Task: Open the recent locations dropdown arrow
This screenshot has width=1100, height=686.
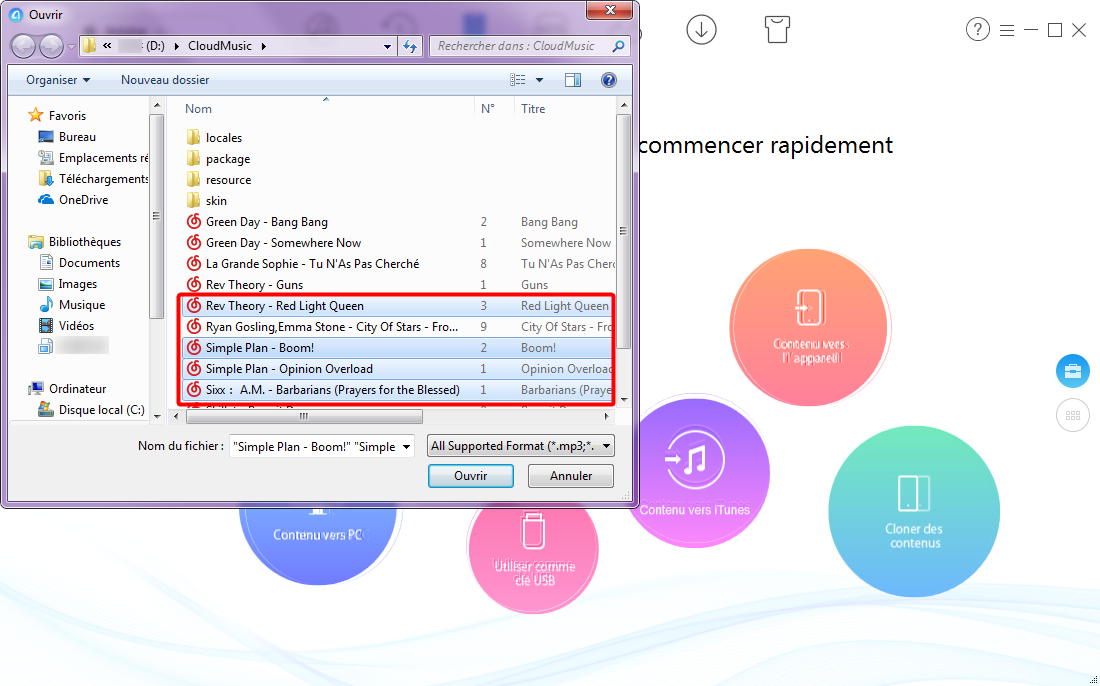Action: (71, 47)
